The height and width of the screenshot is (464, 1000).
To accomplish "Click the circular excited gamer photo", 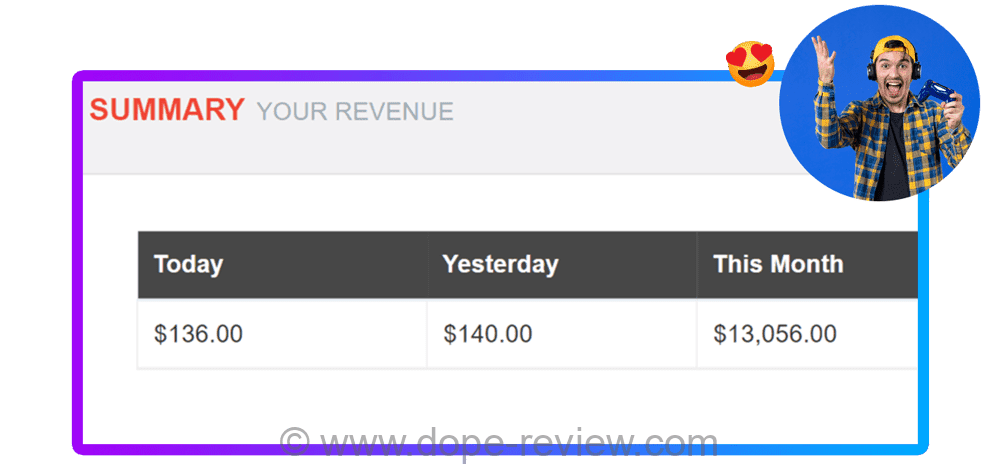I will (x=879, y=102).
